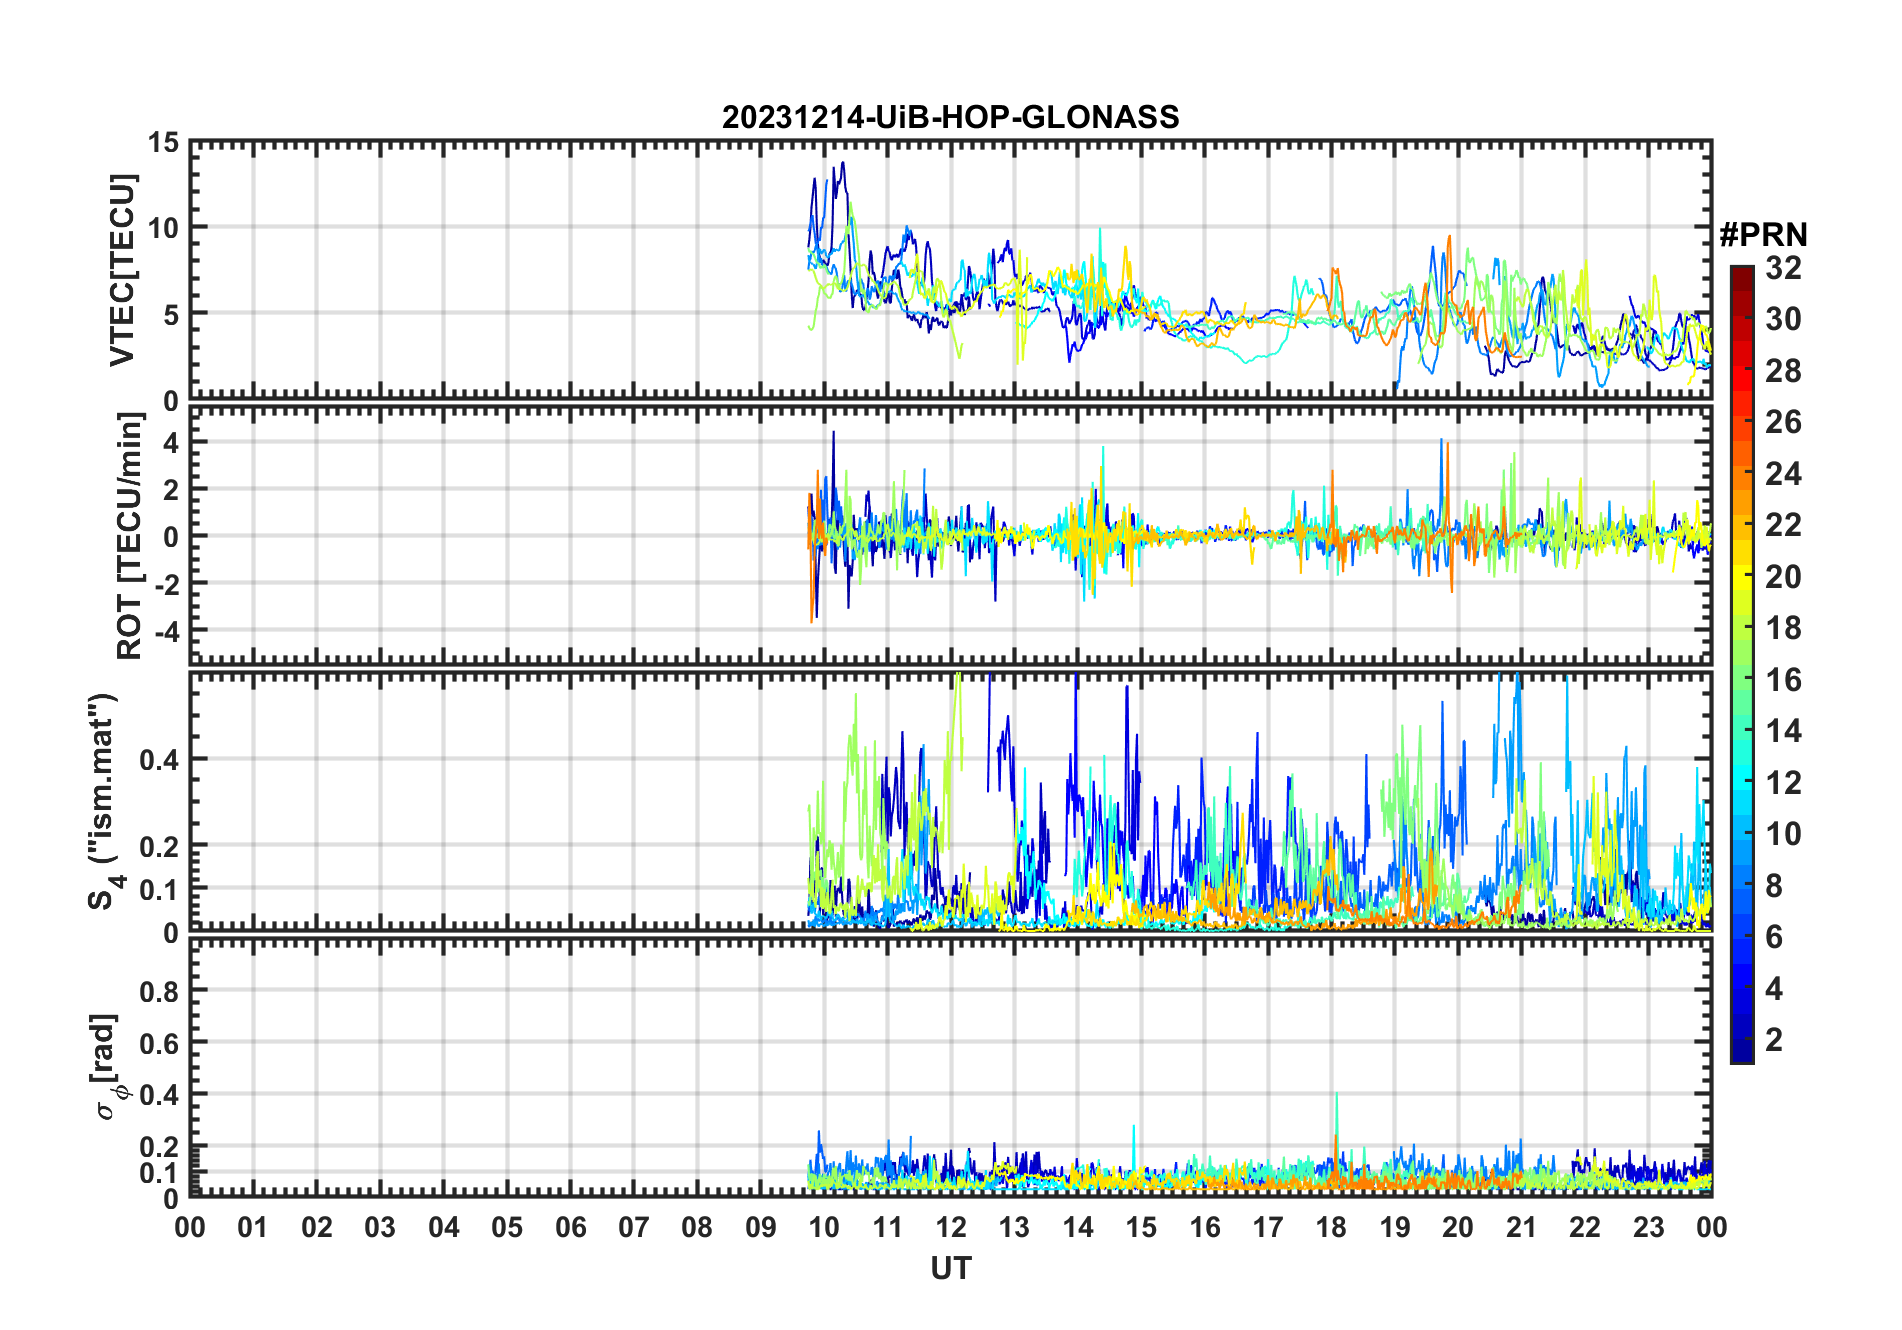Click x-axis tick label 09
This screenshot has height=1330, width=1902.
point(760,1227)
